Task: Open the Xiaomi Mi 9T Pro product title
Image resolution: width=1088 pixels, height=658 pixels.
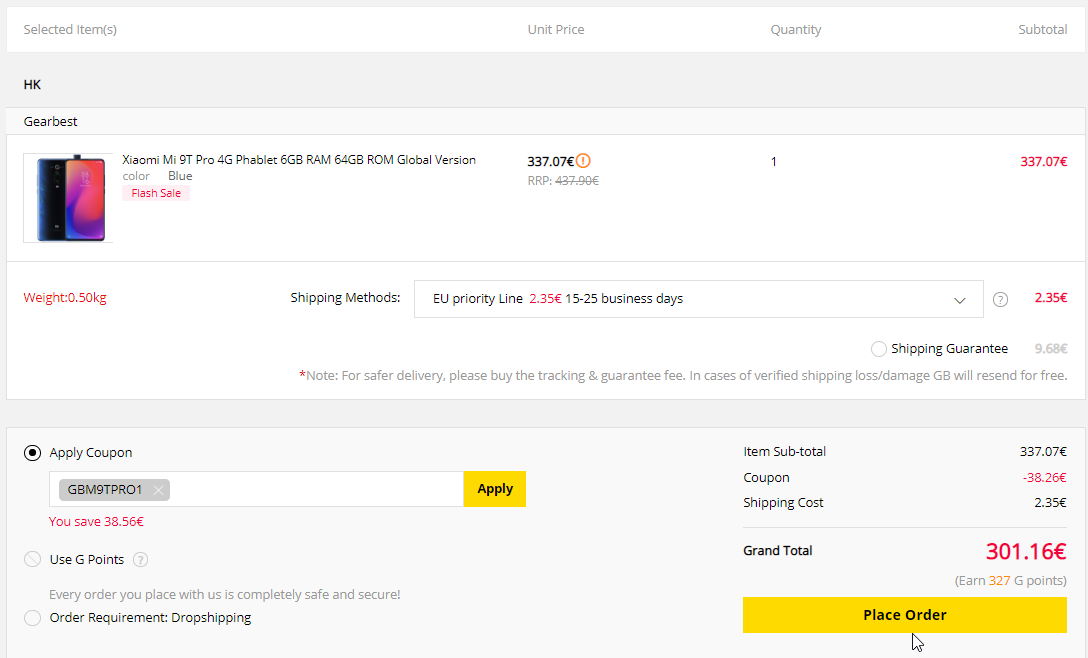Action: (299, 160)
